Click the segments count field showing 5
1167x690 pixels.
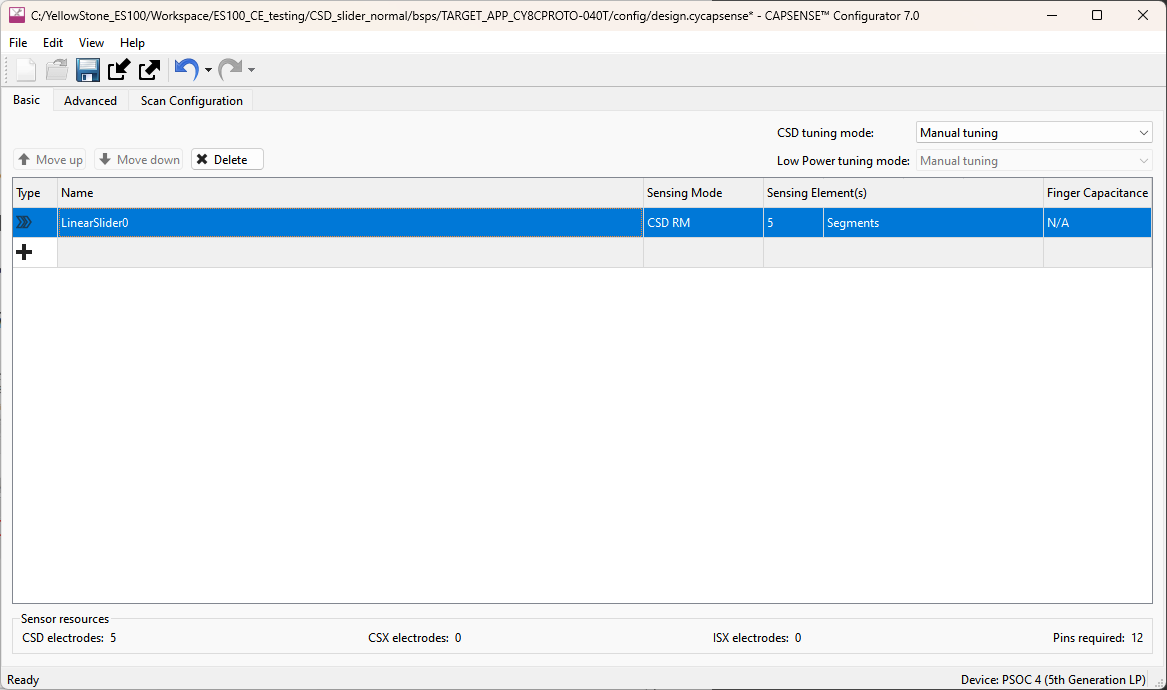point(793,223)
